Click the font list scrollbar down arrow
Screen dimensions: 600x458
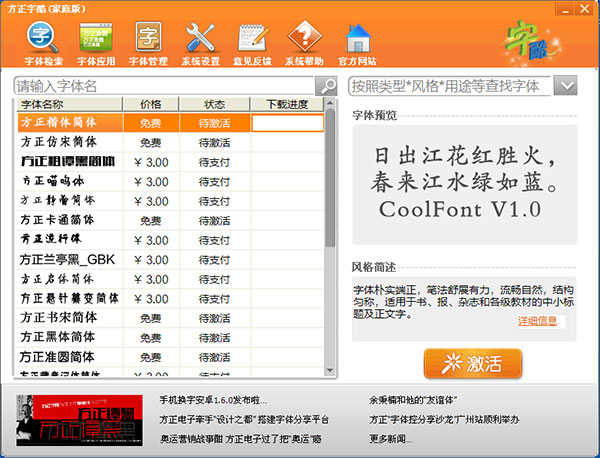pyautogui.click(x=330, y=370)
